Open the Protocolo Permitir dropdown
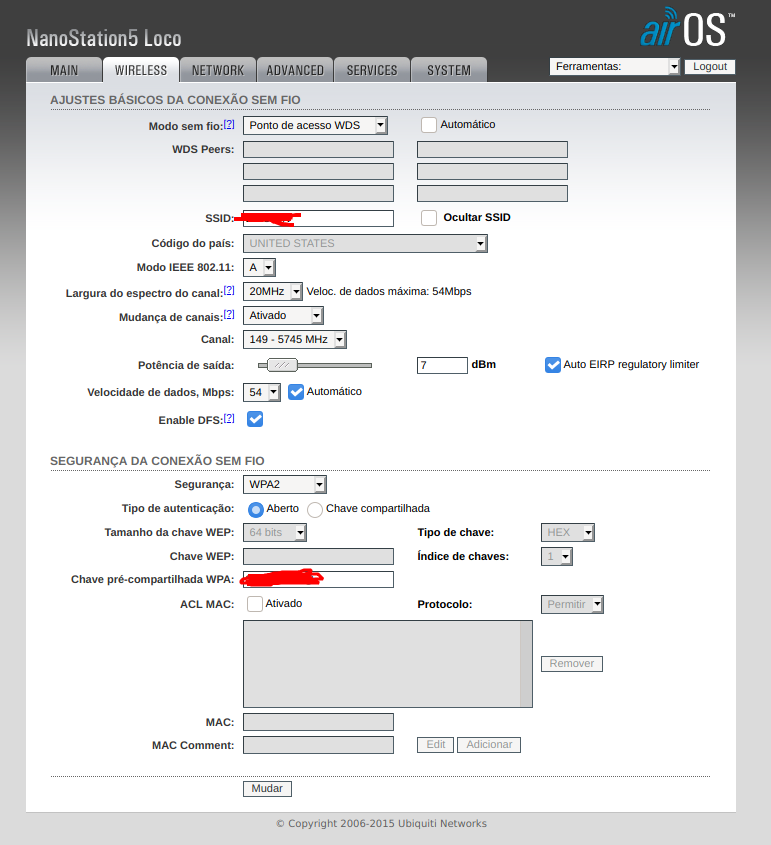The image size is (771, 845). click(x=572, y=605)
